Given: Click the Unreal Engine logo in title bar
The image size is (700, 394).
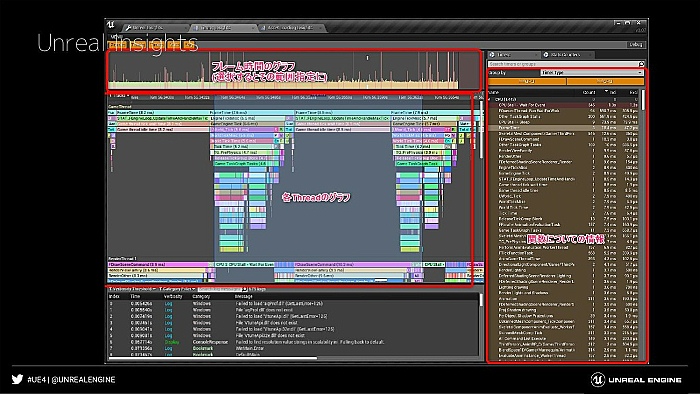Looking at the screenshot, I should click(x=111, y=25).
